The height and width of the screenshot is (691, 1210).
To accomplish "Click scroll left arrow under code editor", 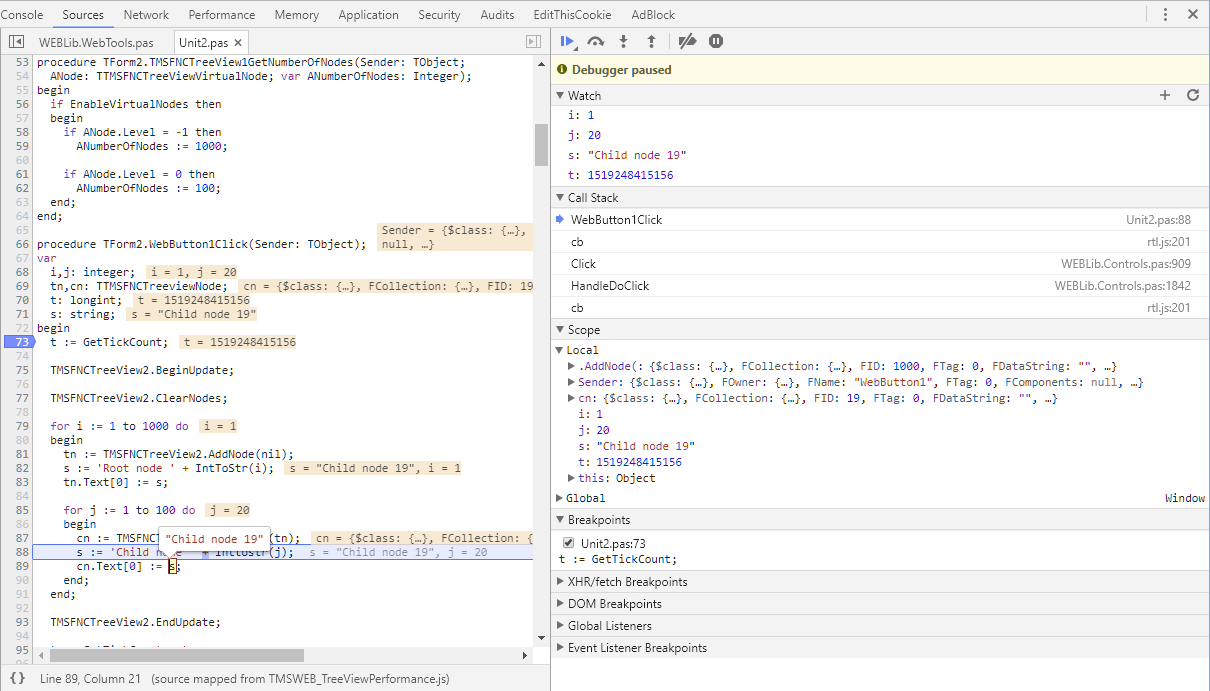I will (x=40, y=656).
